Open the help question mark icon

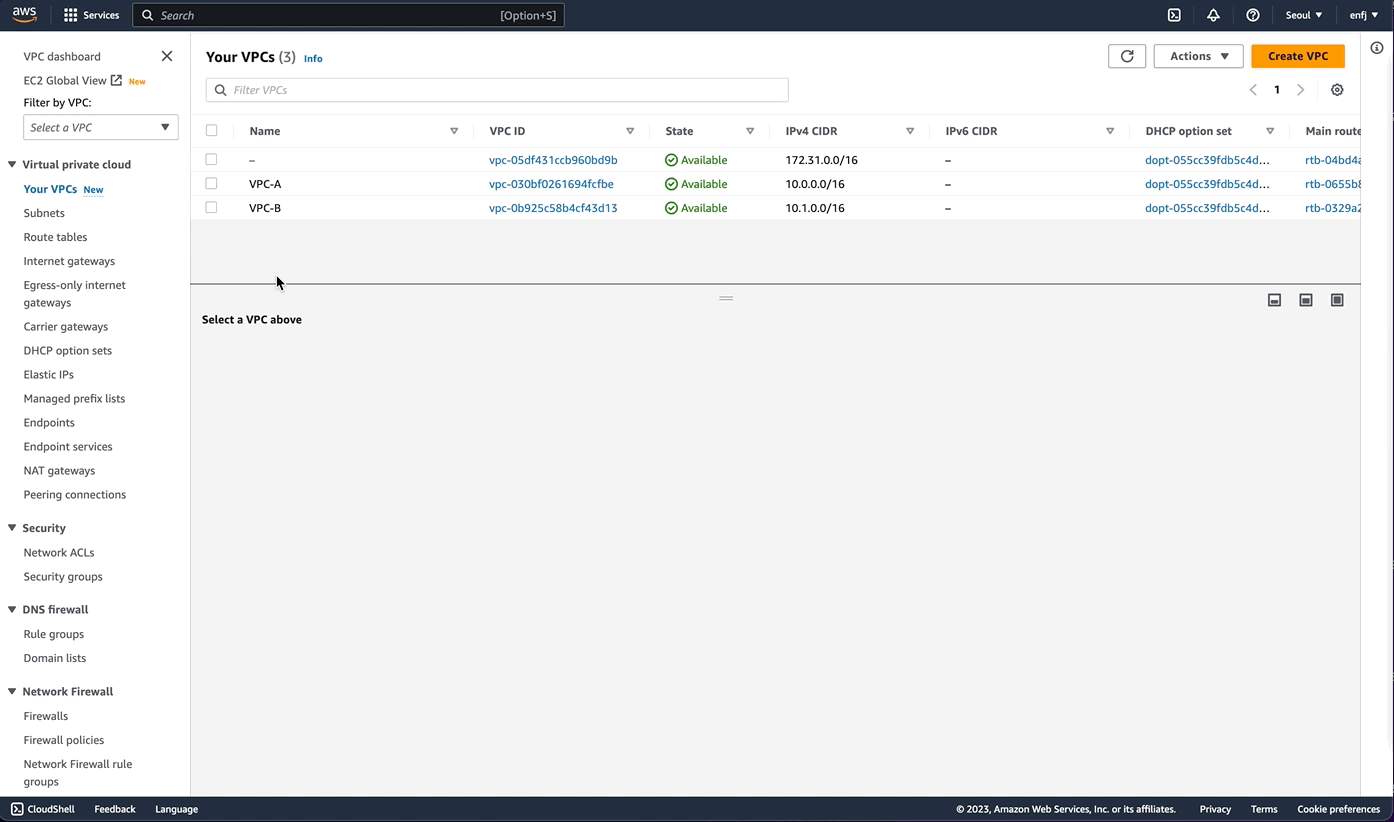[x=1252, y=15]
